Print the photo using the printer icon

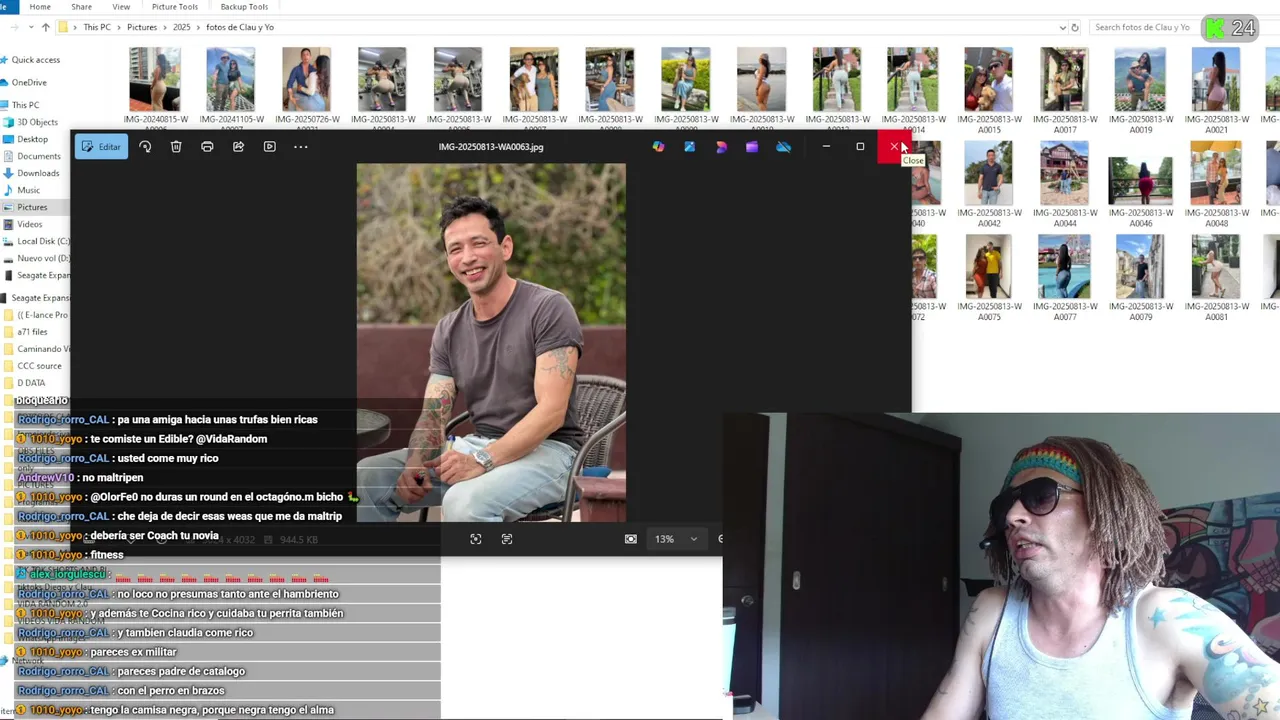coord(207,147)
